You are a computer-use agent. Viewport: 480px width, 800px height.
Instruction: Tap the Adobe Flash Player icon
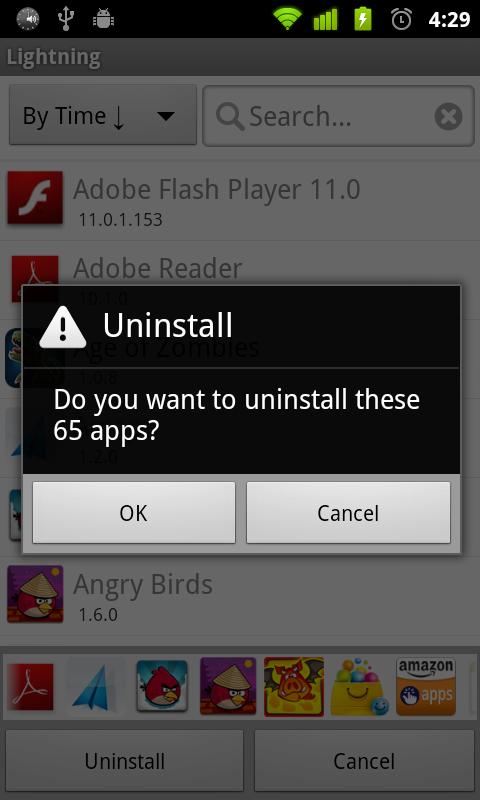[35, 197]
